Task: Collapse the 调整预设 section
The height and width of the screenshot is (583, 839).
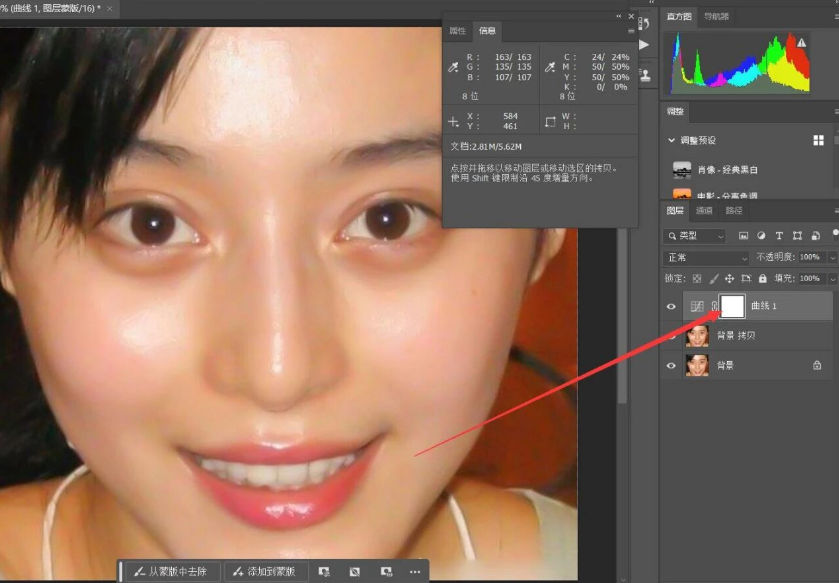Action: pos(672,140)
